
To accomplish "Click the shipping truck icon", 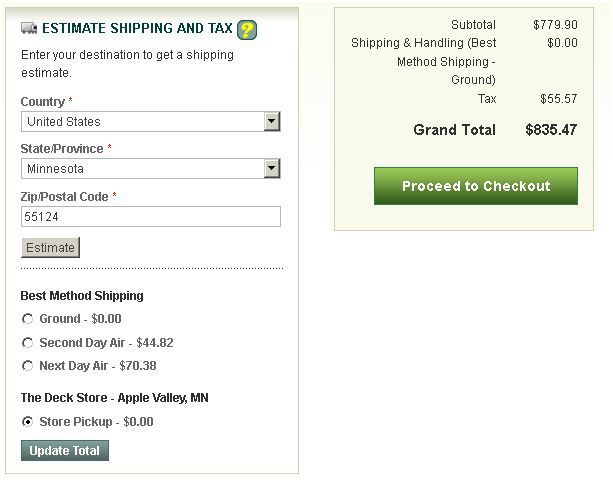I will [29, 28].
